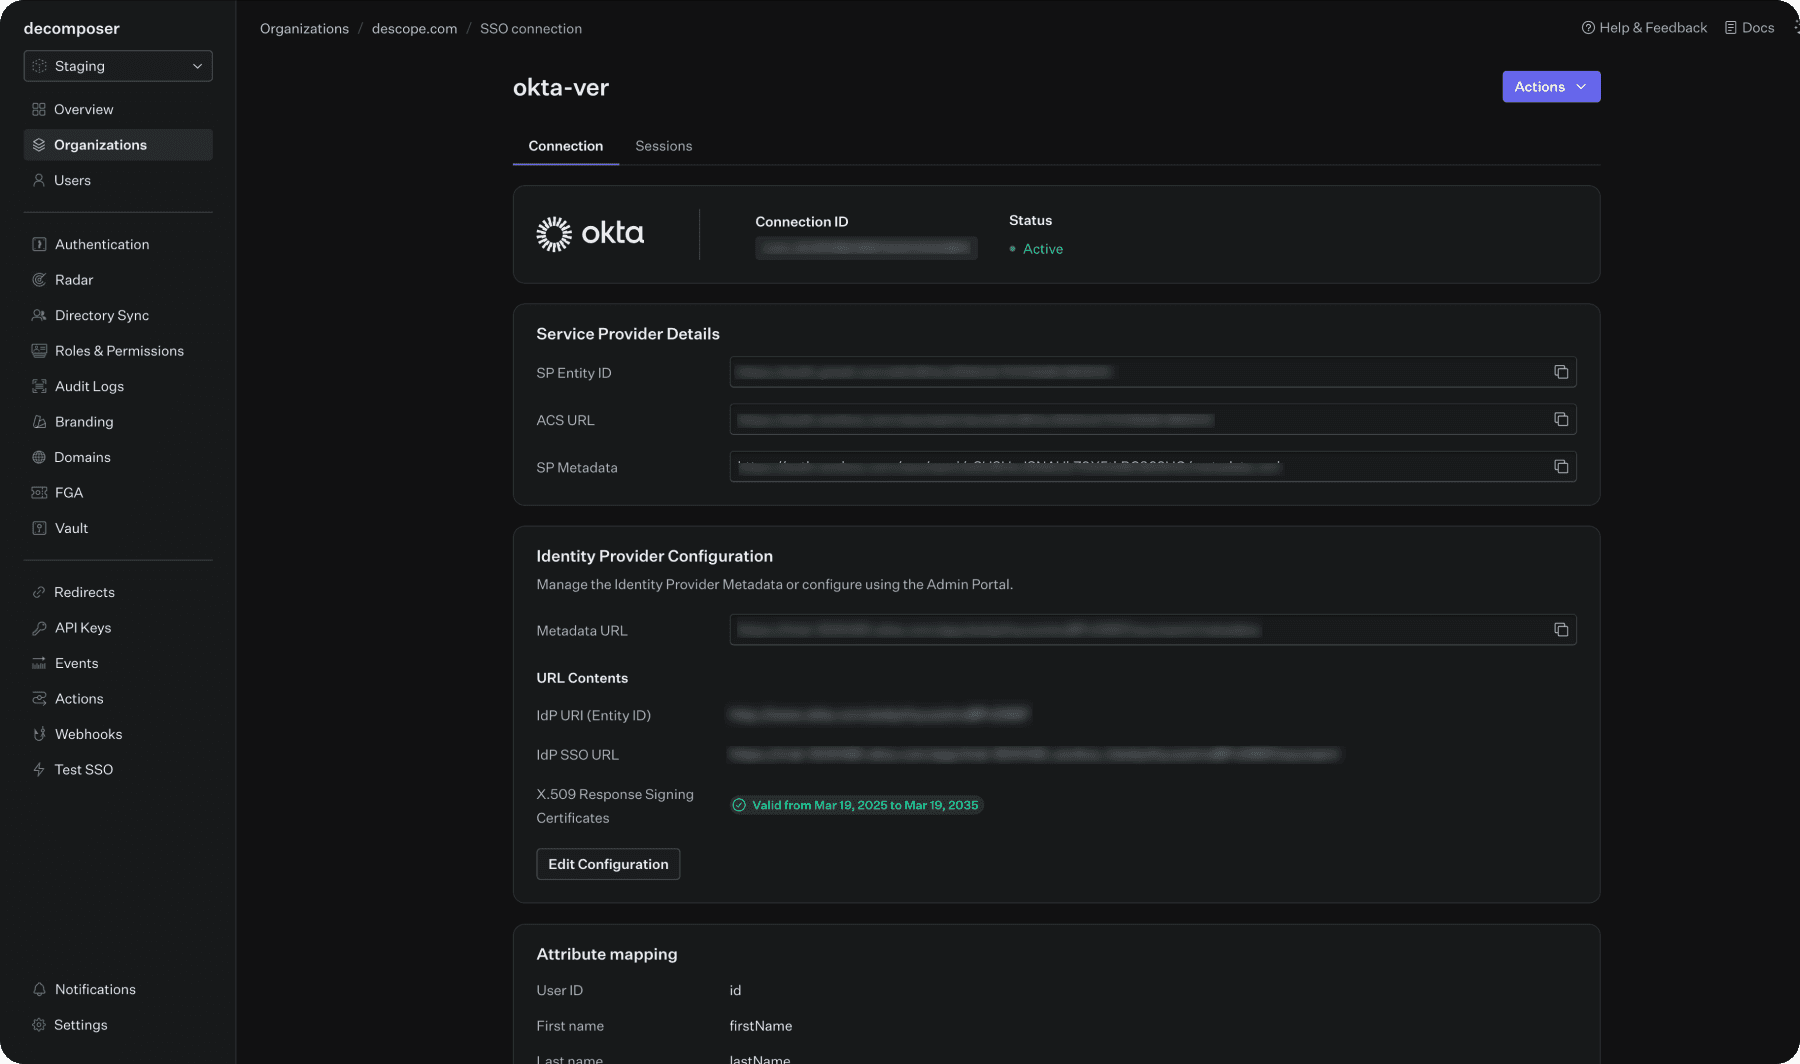Expand the Actions dropdown menu

click(1550, 87)
